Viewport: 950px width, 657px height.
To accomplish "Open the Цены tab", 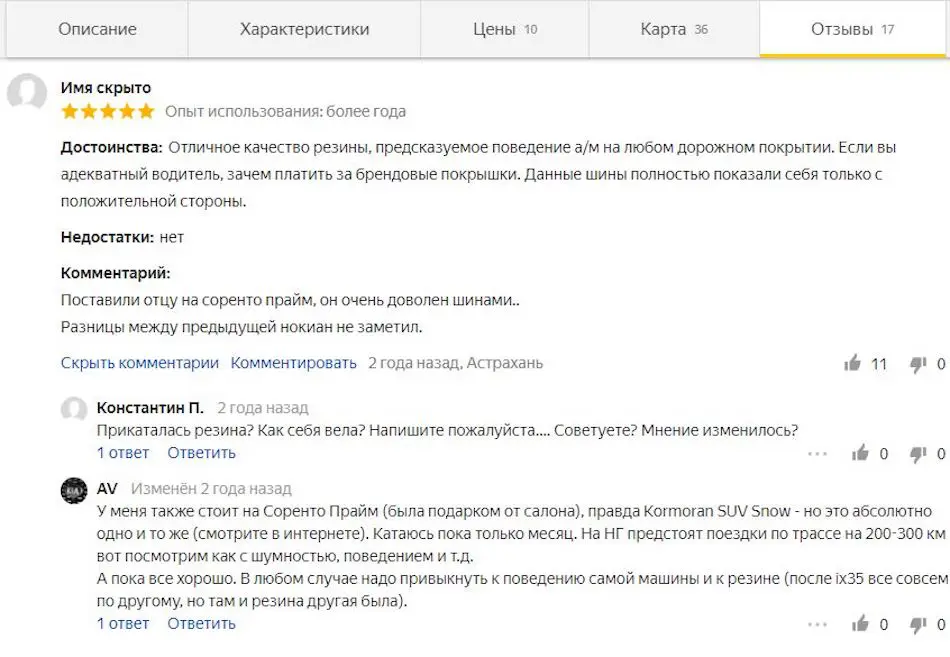I will point(505,29).
